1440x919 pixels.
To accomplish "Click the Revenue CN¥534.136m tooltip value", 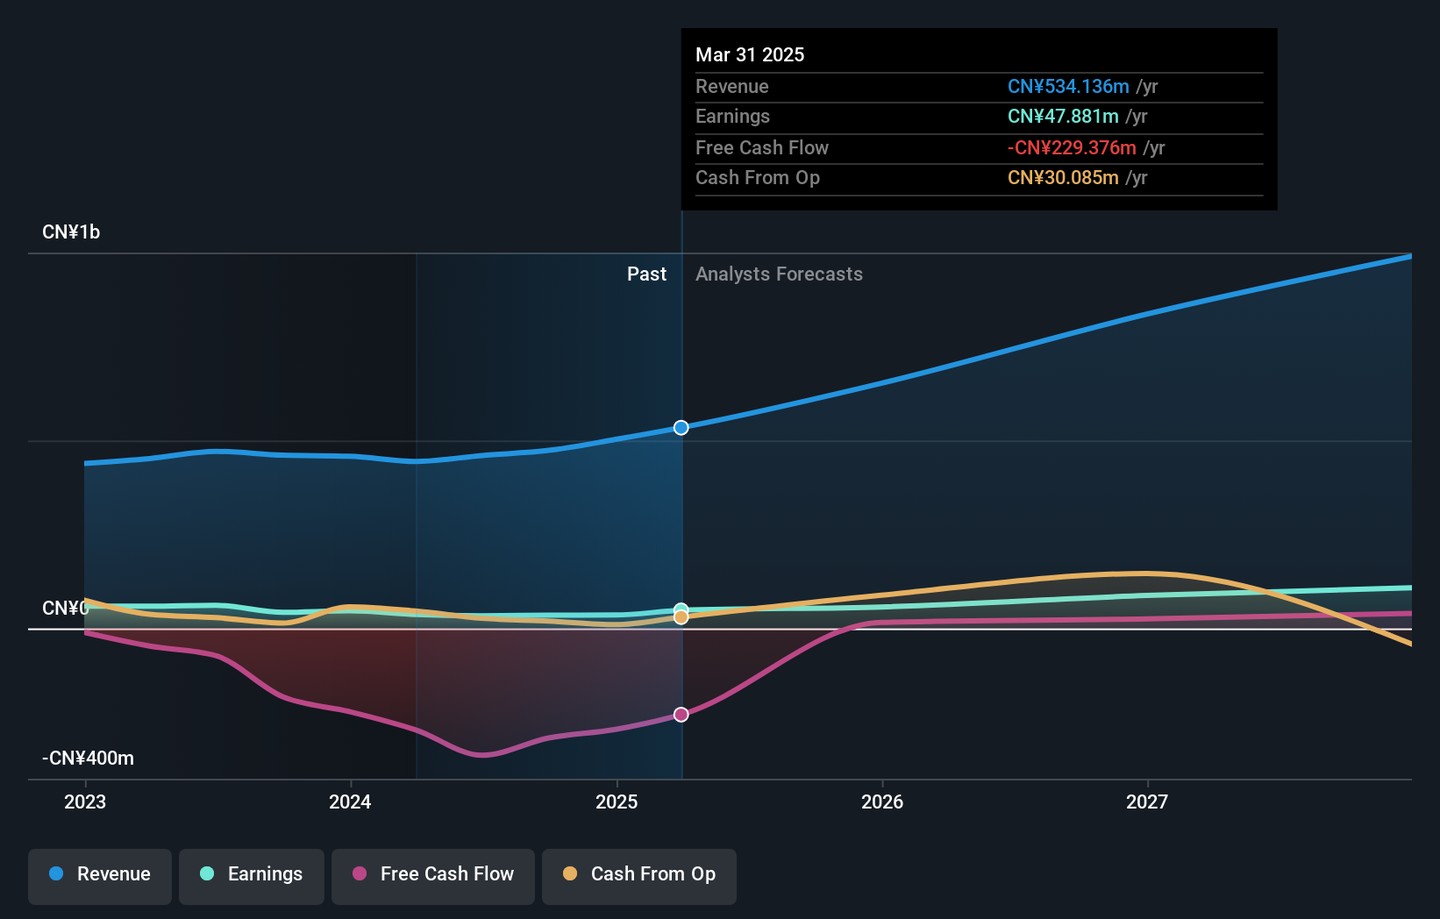I will click(x=1068, y=87).
